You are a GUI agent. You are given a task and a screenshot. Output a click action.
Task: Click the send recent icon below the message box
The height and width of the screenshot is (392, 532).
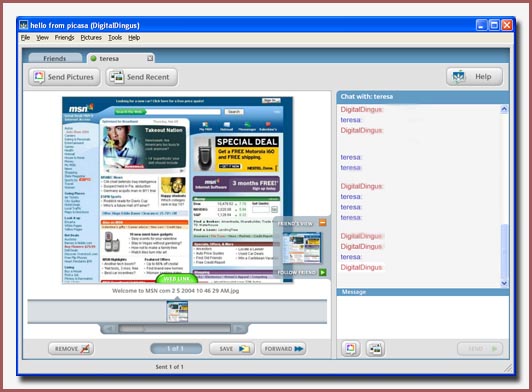[x=375, y=349]
